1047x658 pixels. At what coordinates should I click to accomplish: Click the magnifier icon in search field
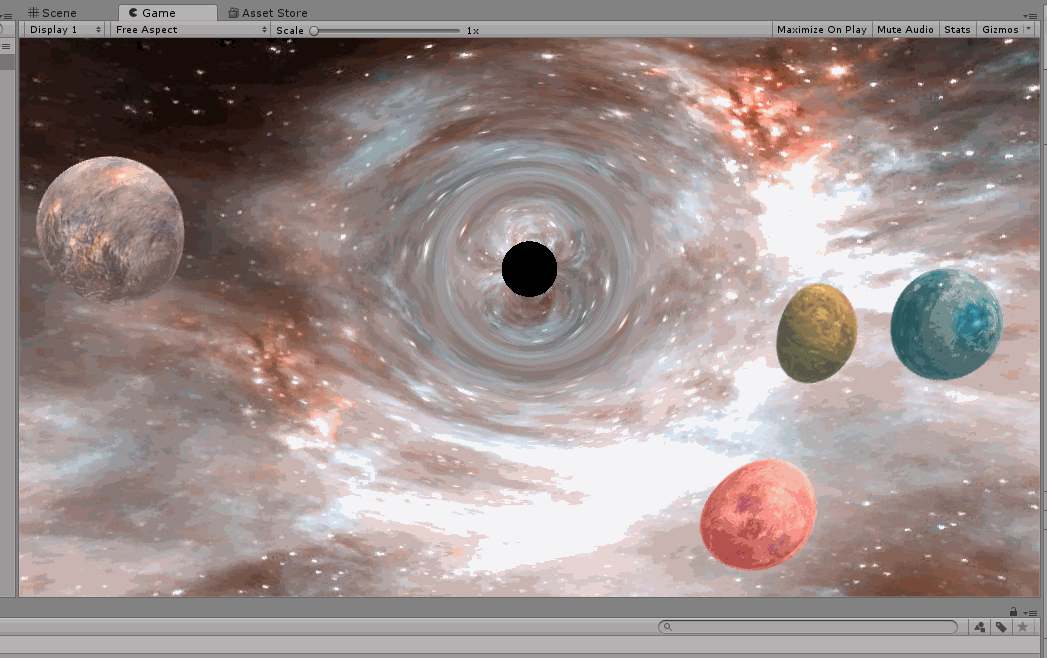(667, 627)
